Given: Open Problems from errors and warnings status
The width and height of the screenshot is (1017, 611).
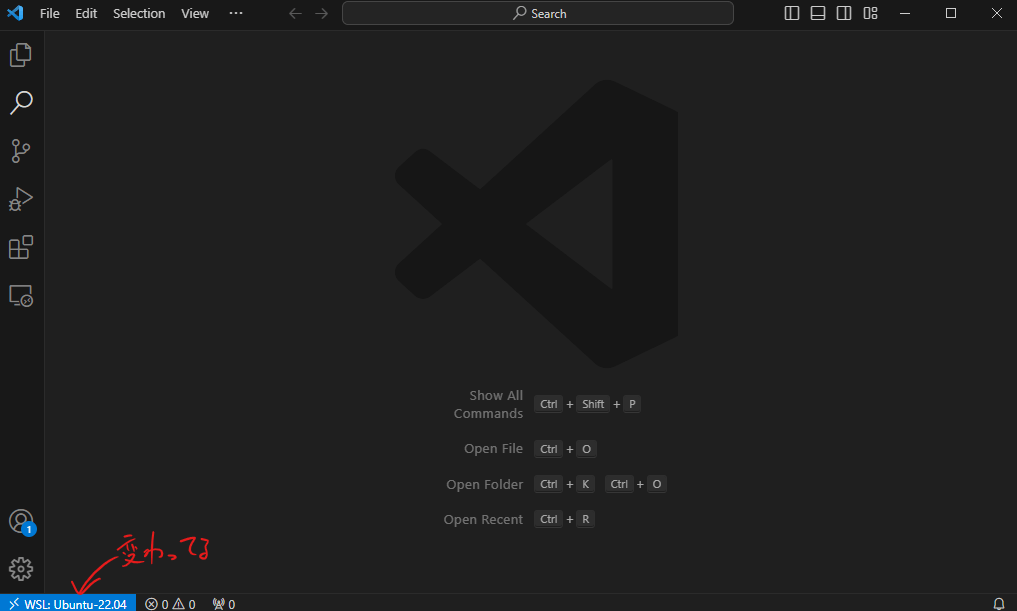Looking at the screenshot, I should tap(170, 604).
